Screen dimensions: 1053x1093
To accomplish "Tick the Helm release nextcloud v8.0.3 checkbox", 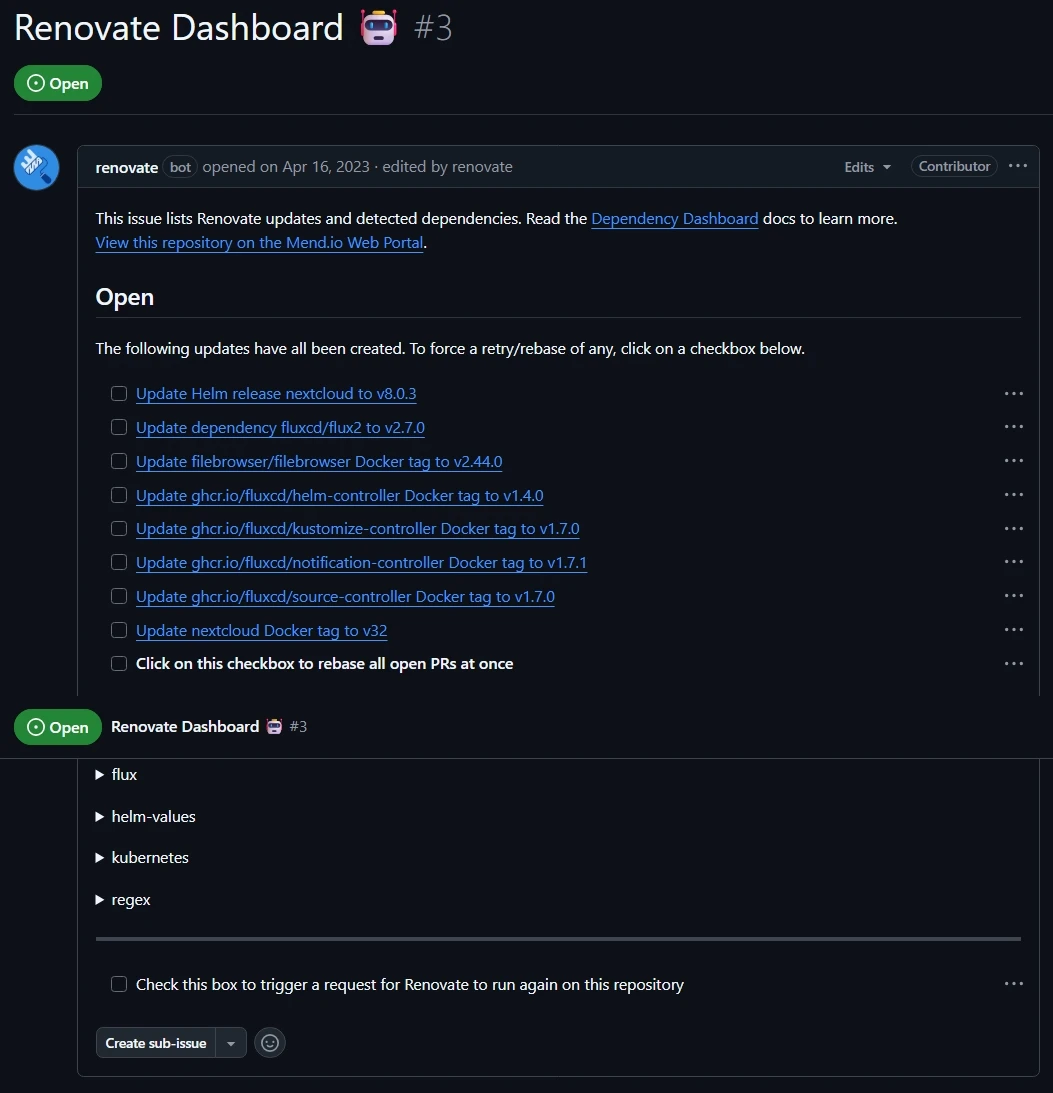I will pyautogui.click(x=119, y=394).
